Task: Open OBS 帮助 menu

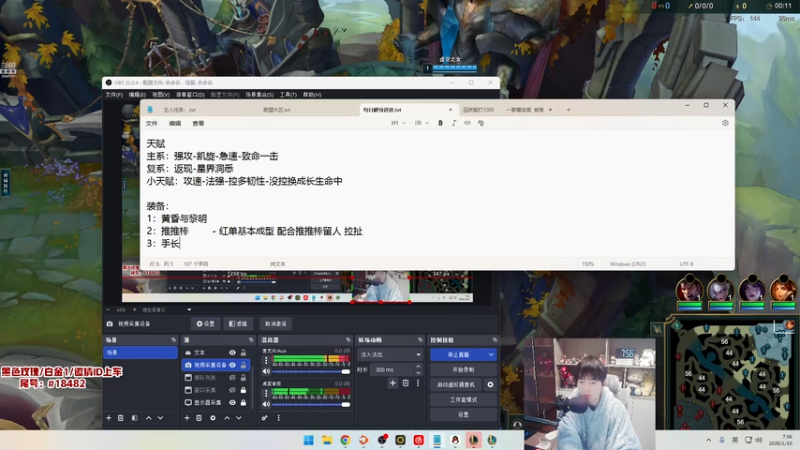Action: [312, 95]
